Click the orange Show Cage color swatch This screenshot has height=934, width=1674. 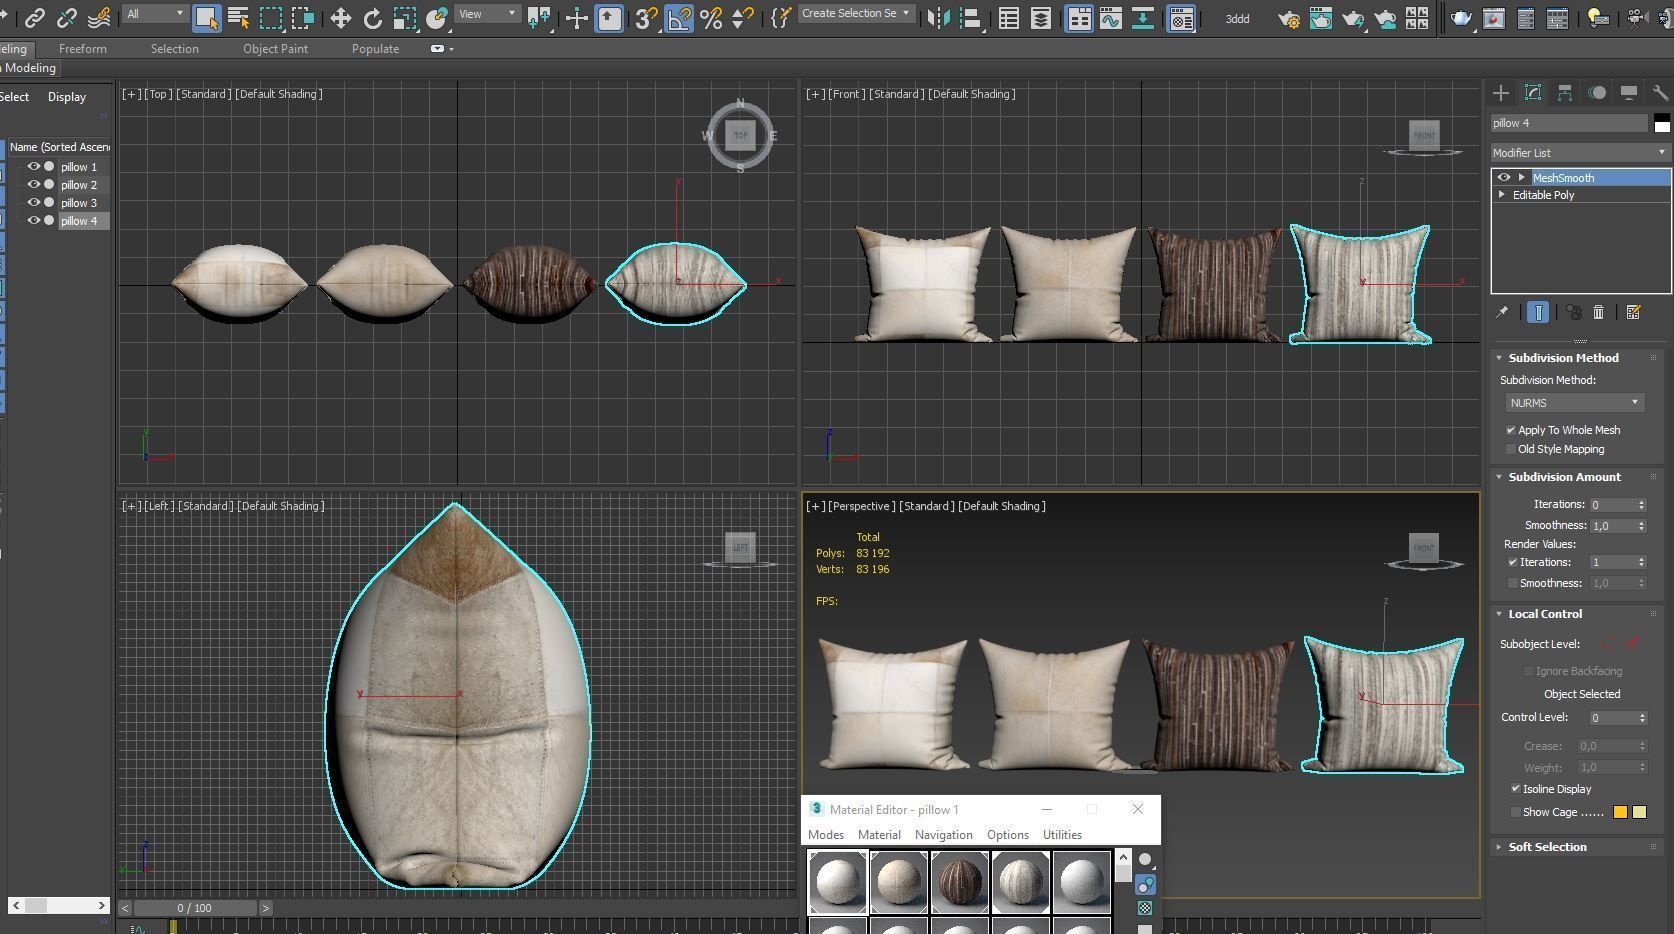(1620, 812)
